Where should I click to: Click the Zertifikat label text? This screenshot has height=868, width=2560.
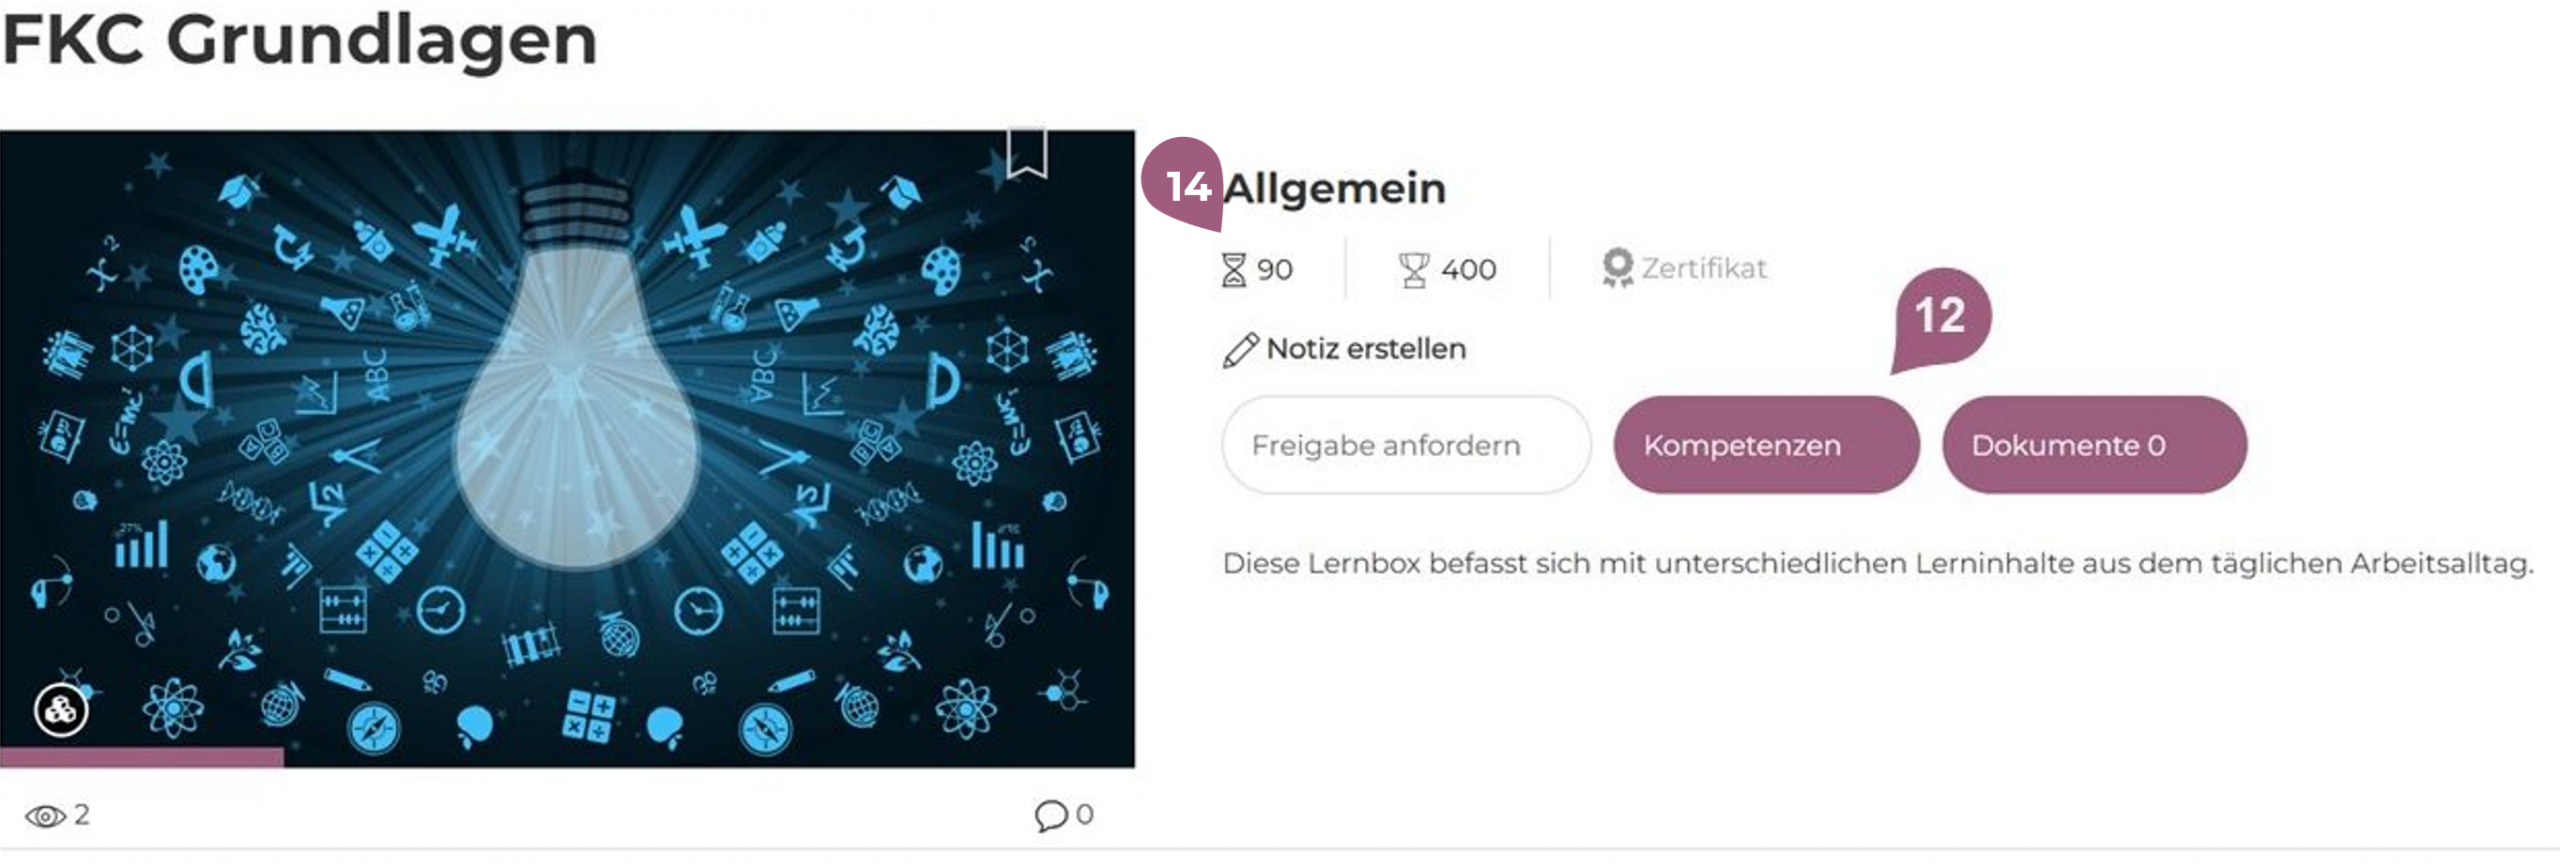coord(1704,268)
